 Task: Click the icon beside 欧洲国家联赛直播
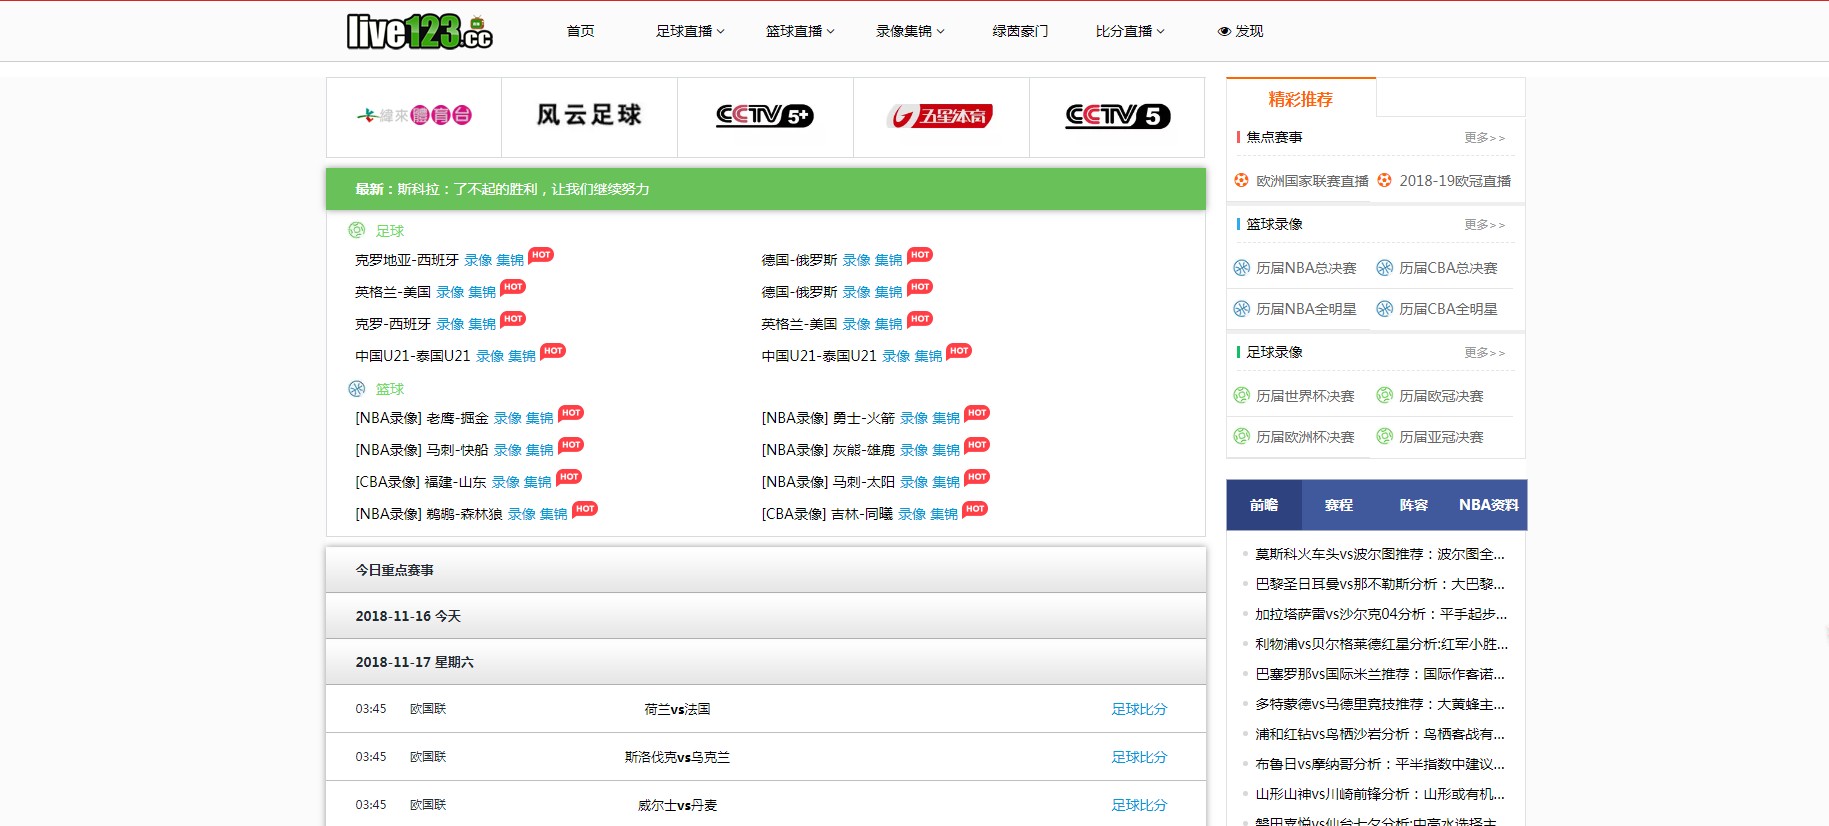click(1241, 180)
